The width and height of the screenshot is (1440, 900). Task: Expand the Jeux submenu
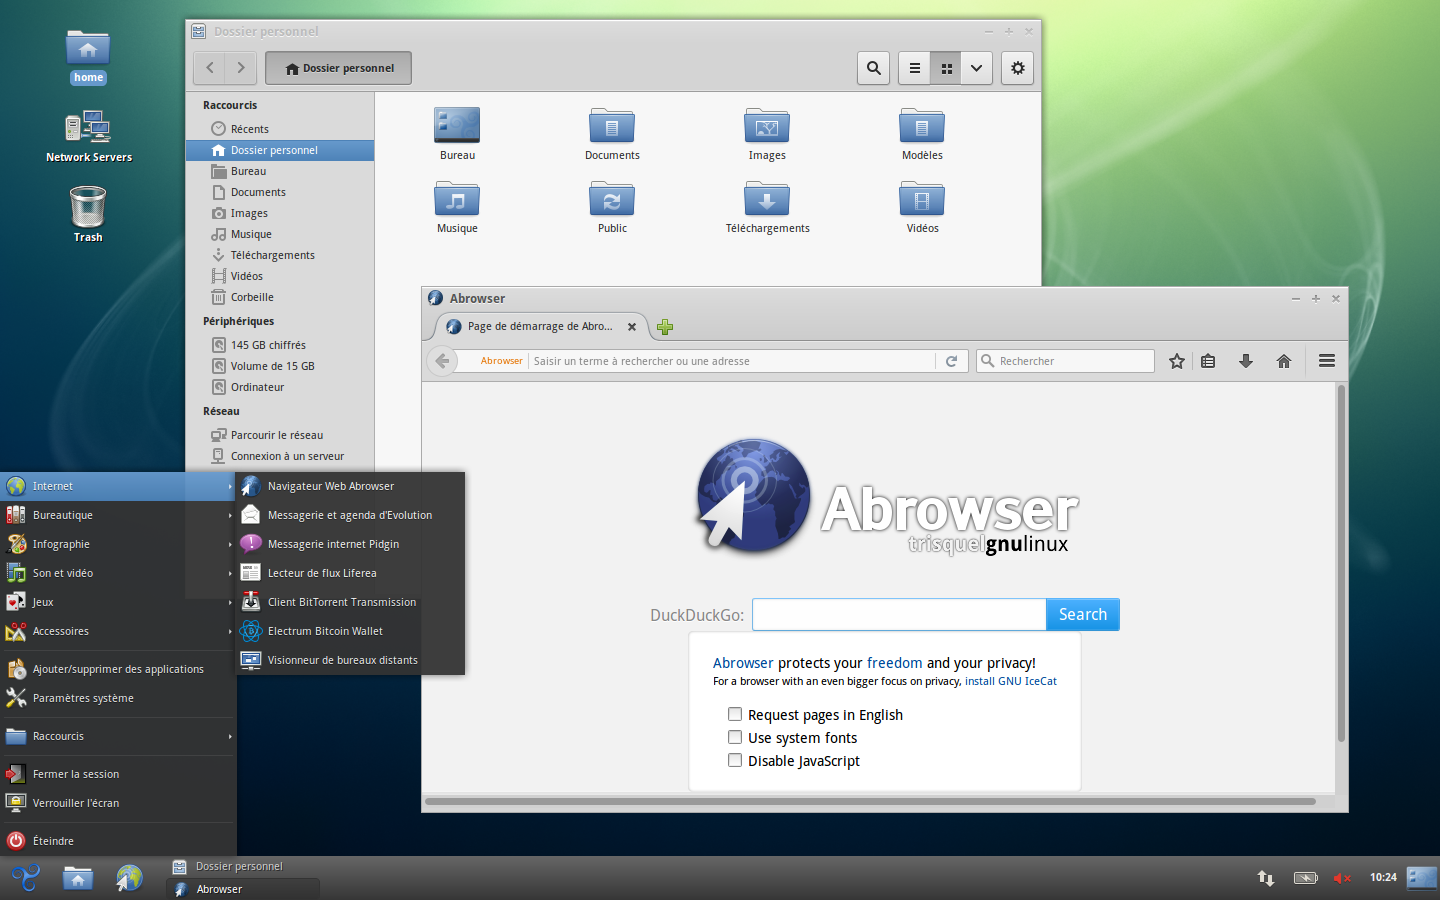pos(118,602)
